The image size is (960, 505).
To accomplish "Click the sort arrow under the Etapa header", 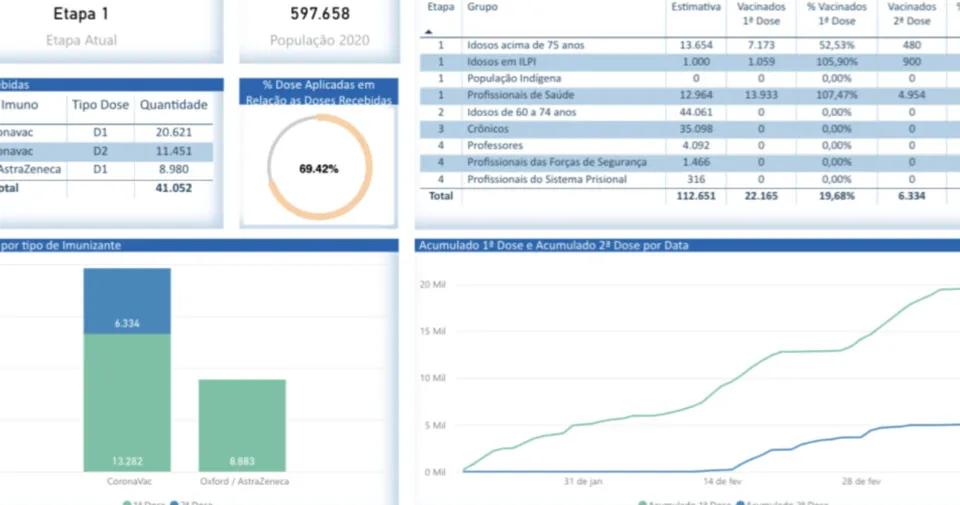I will coord(429,31).
